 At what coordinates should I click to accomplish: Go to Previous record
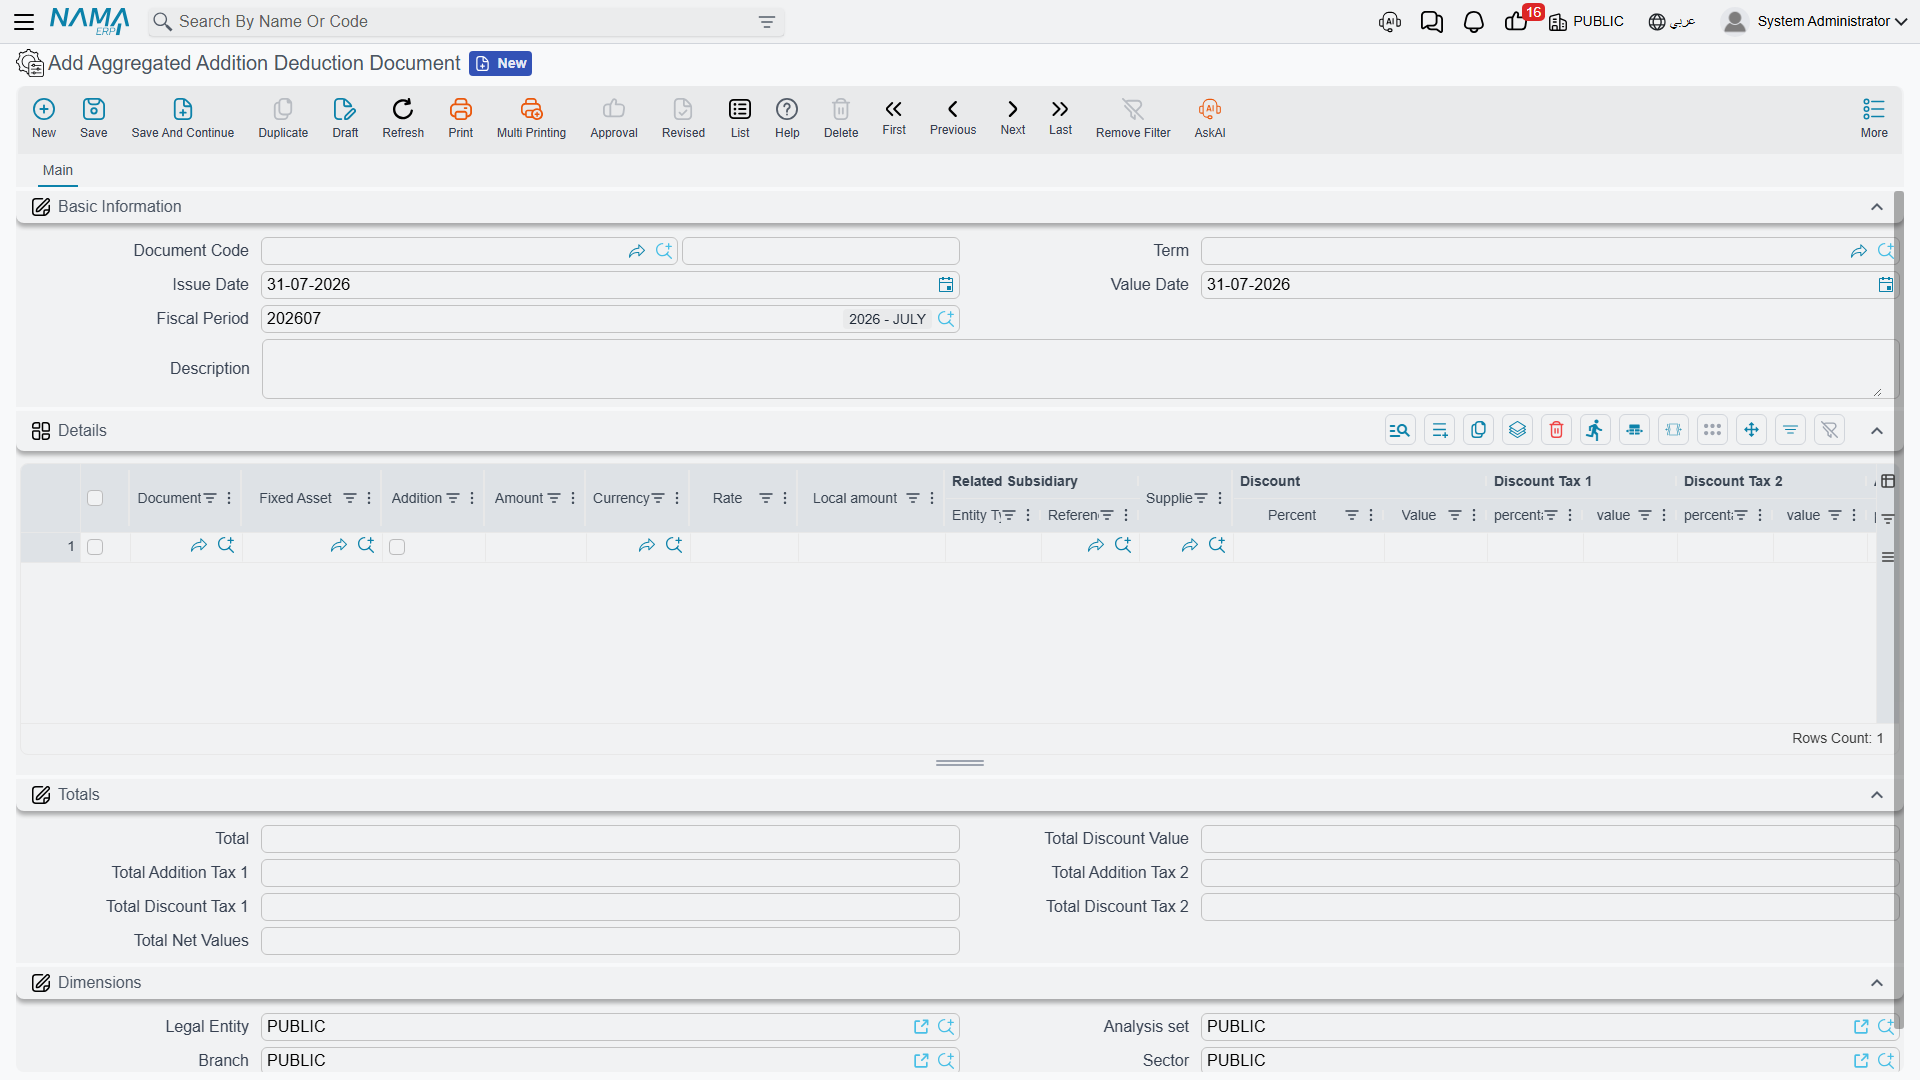coord(953,117)
